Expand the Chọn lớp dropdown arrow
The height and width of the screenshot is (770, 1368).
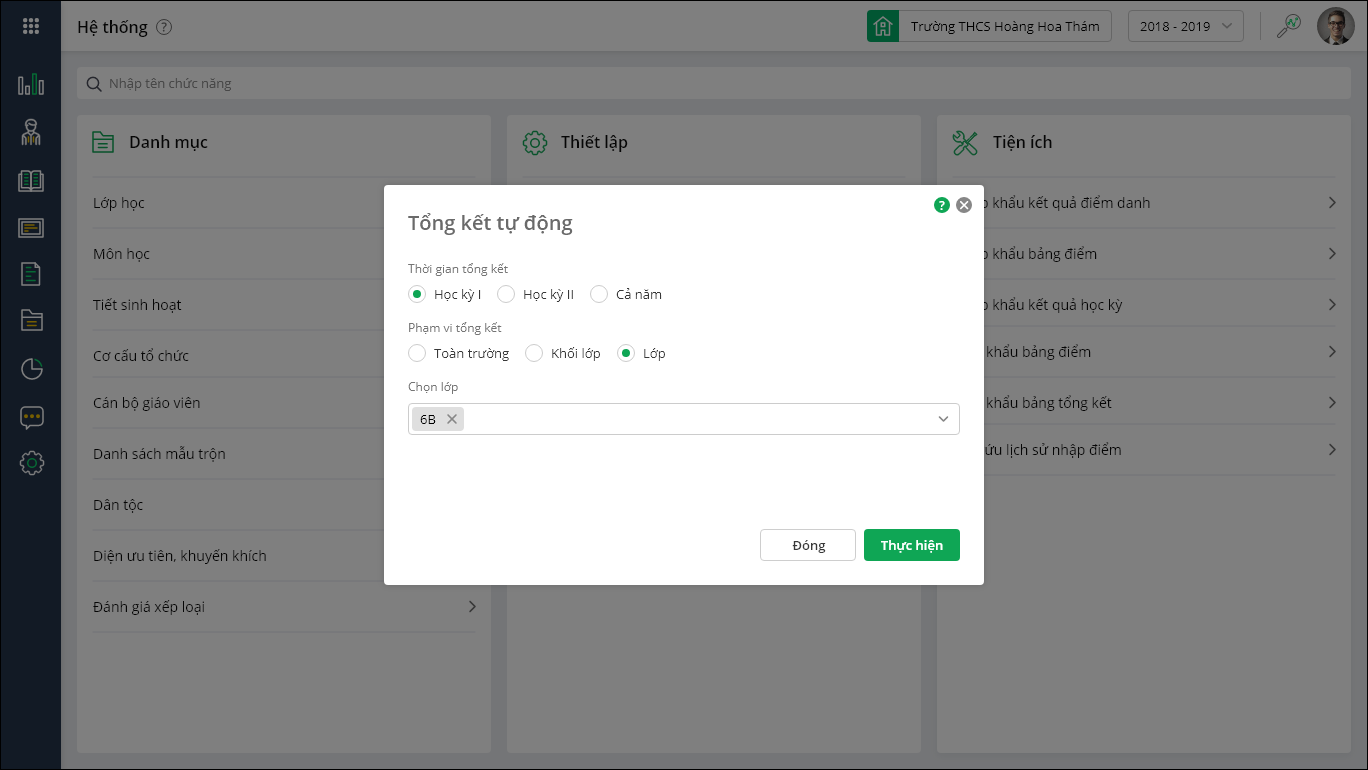(x=943, y=419)
